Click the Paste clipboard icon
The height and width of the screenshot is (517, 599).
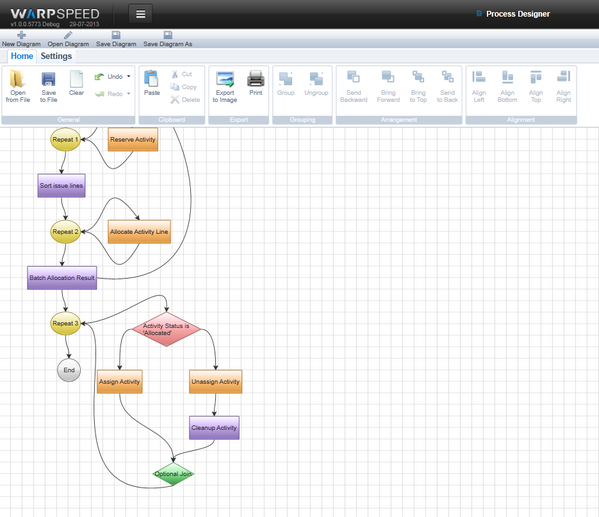pos(152,78)
